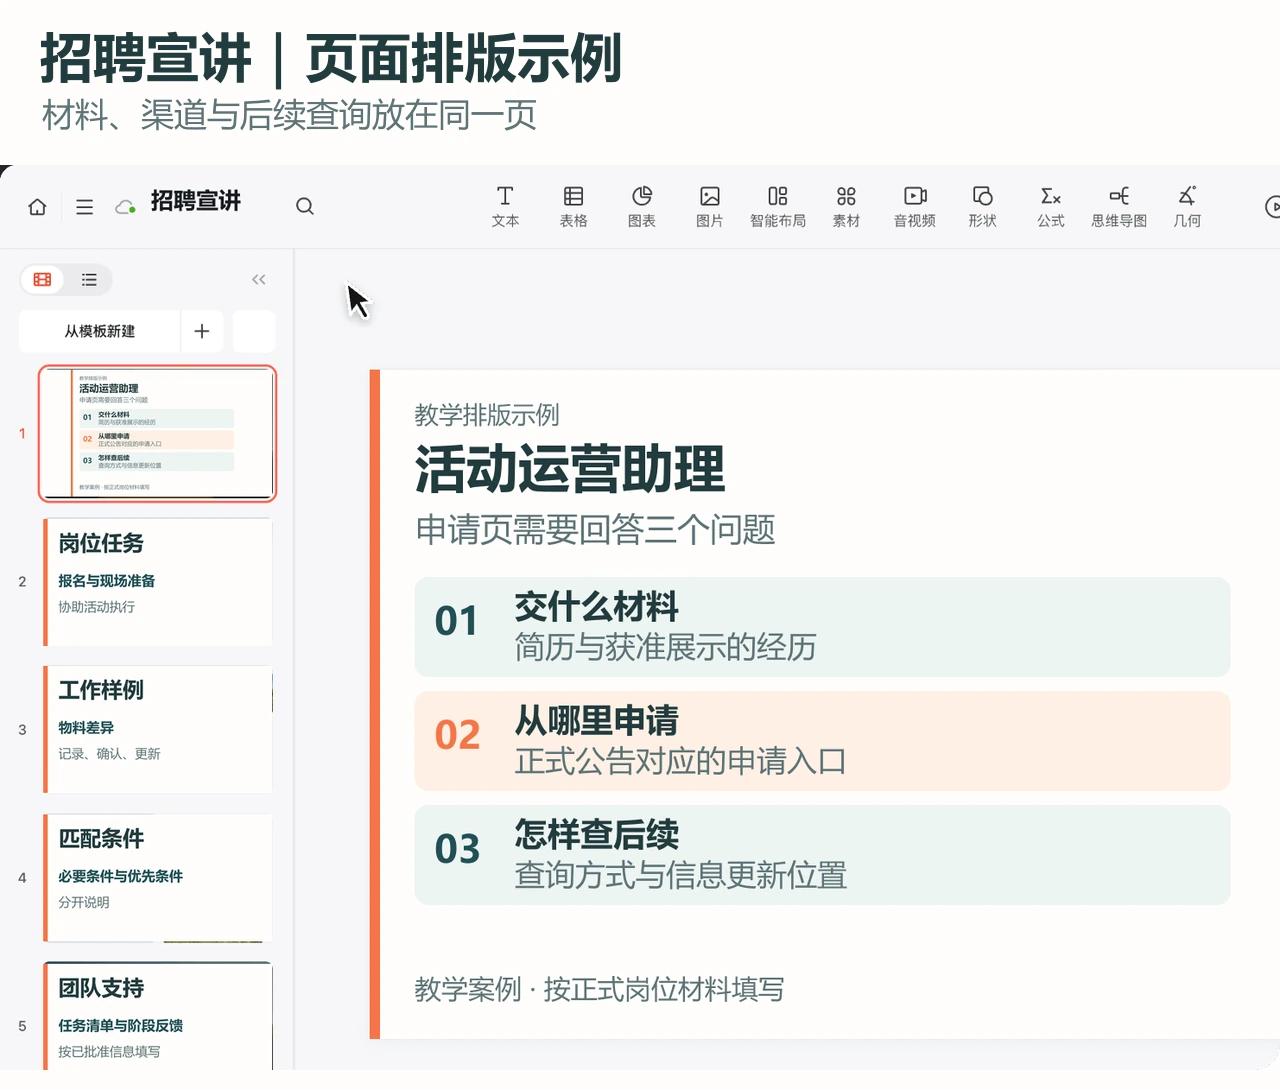Insert a formula with 公式
Image resolution: width=1280 pixels, height=1090 pixels.
(1051, 207)
